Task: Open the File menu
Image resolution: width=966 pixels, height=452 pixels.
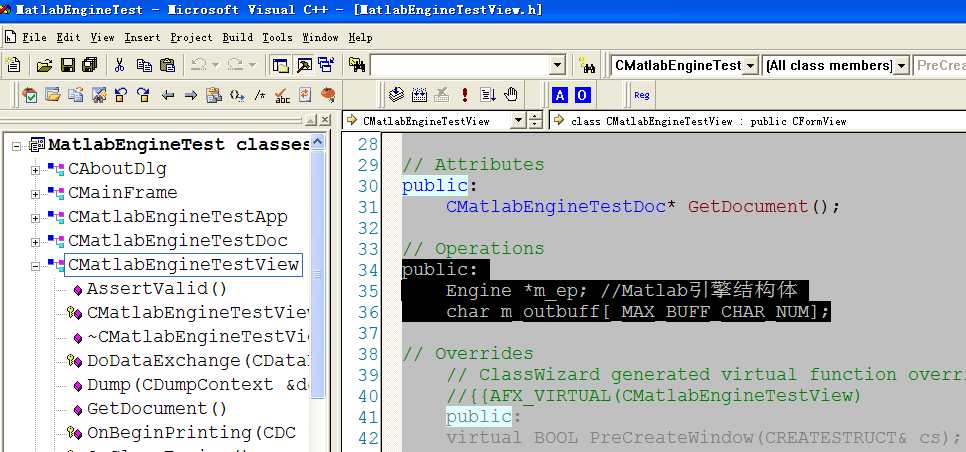Action: pyautogui.click(x=34, y=38)
